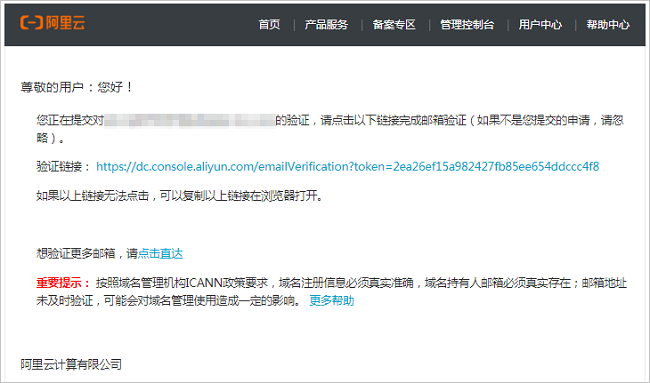Open the 更多帮助 help link
This screenshot has height=383, width=650.
point(332,301)
